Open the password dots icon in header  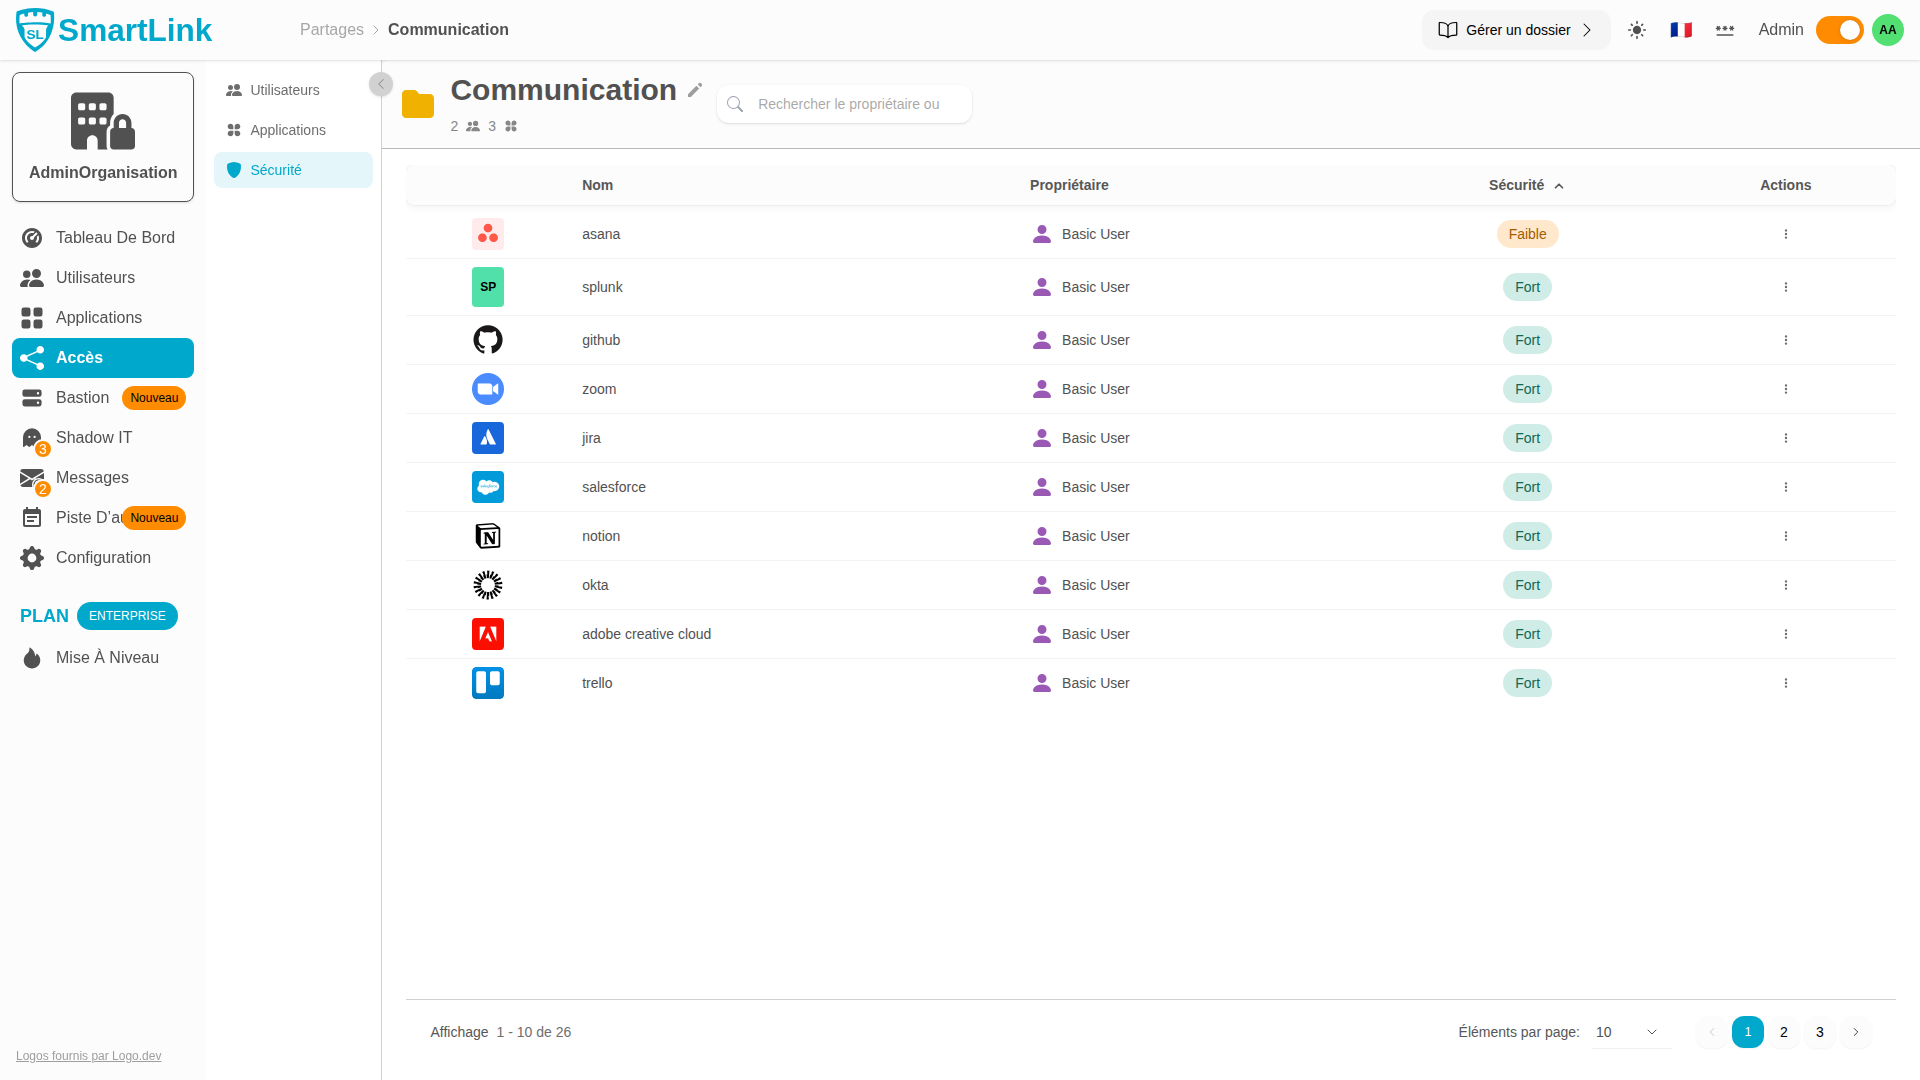click(x=1725, y=30)
